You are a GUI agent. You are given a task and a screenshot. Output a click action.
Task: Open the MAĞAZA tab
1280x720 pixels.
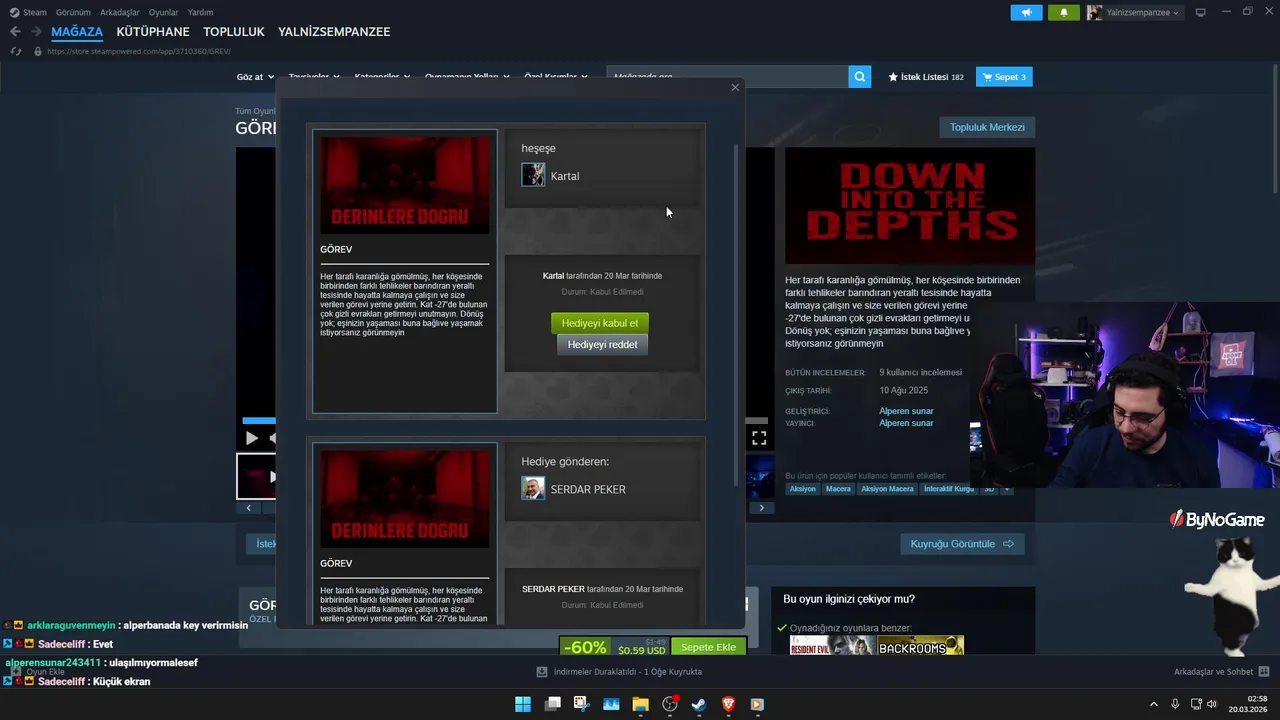pos(77,32)
